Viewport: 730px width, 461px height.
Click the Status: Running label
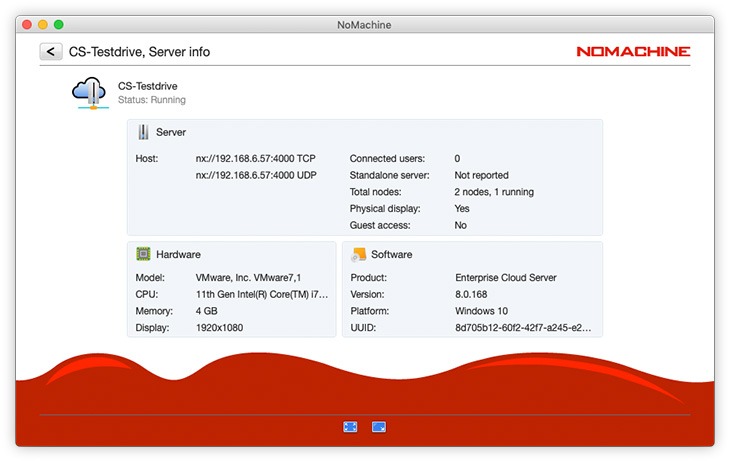pos(151,100)
